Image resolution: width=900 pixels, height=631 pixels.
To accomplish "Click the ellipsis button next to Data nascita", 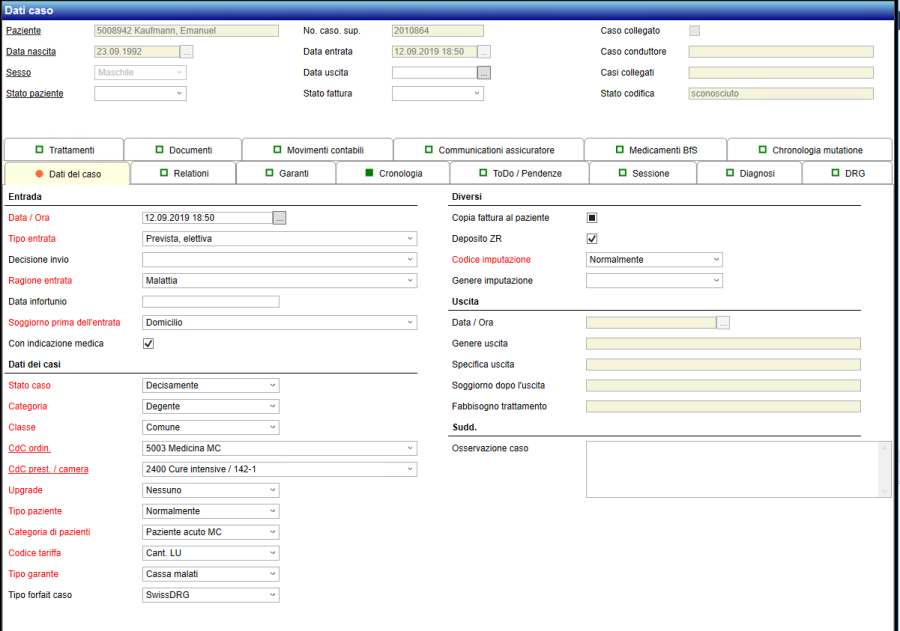I will (187, 51).
